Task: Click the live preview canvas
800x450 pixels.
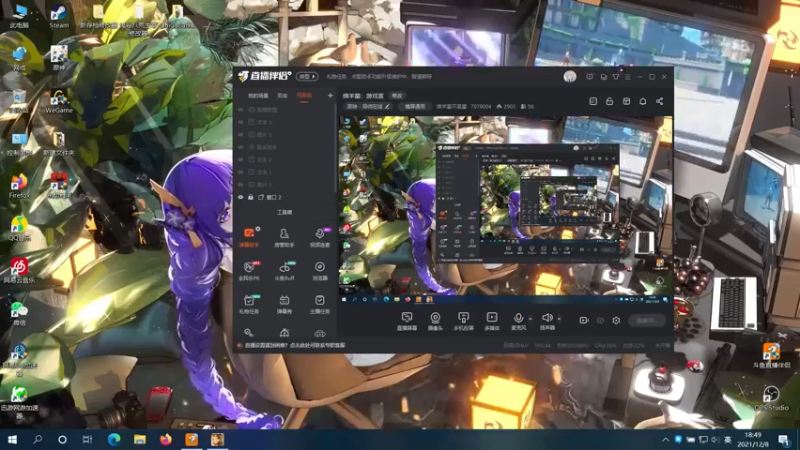Action: pos(505,211)
